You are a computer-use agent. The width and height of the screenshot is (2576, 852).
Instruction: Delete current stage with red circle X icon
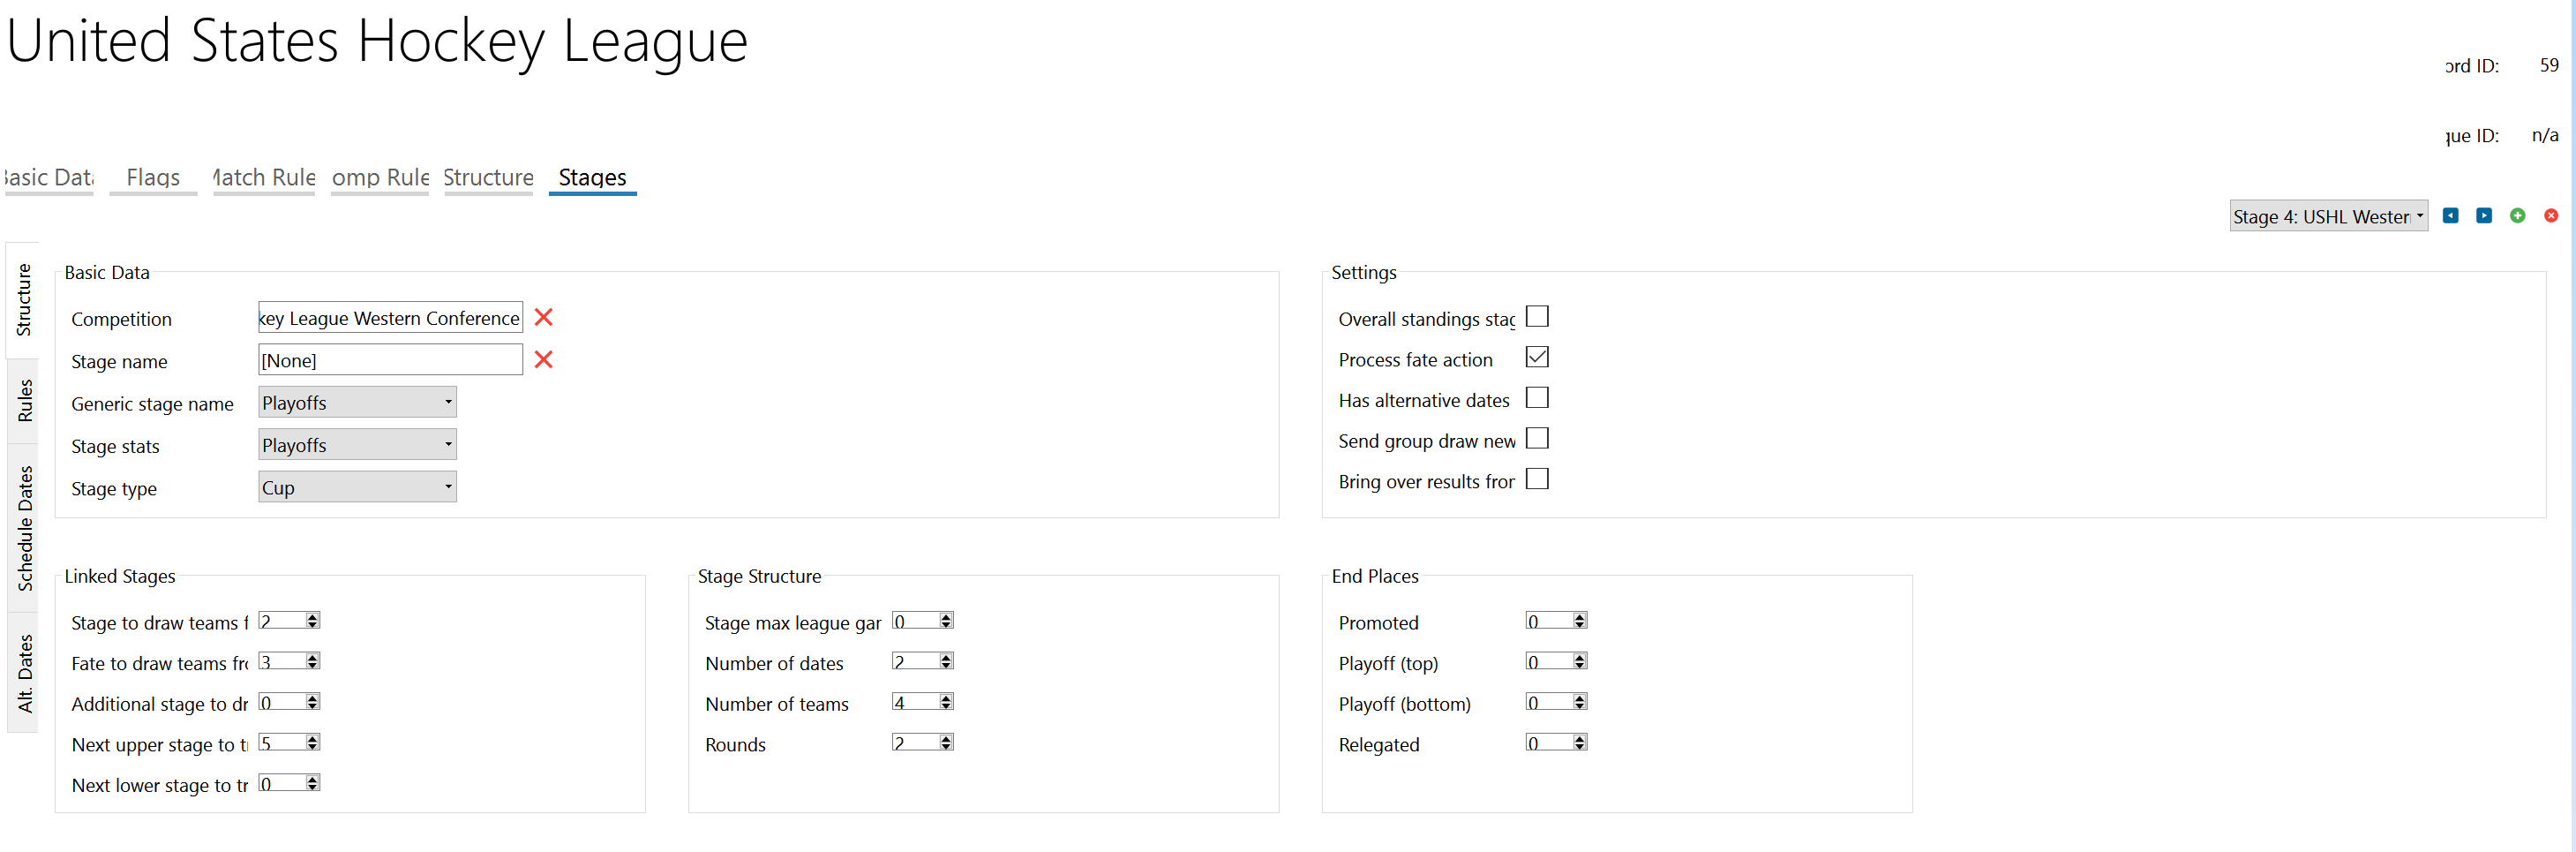point(2551,216)
